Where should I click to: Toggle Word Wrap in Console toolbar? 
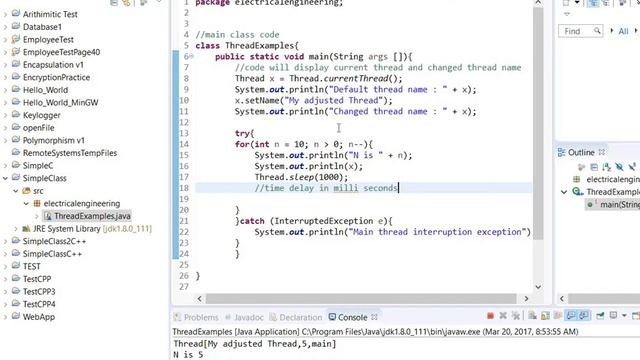point(558,316)
